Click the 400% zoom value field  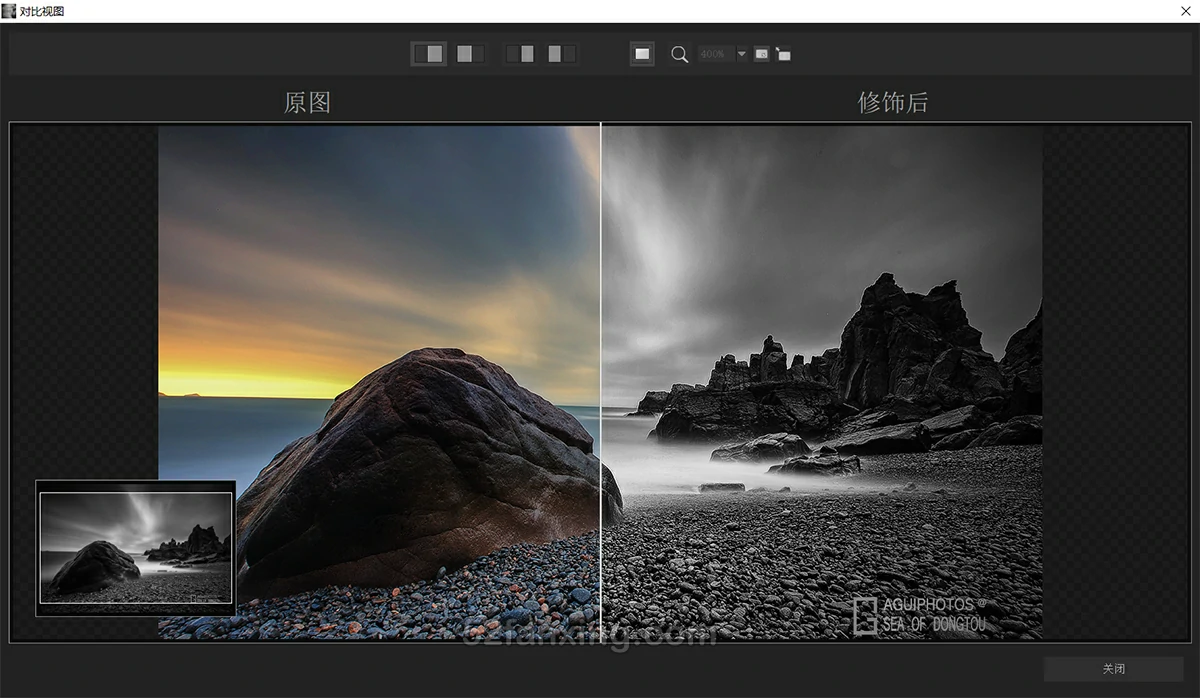tap(716, 54)
